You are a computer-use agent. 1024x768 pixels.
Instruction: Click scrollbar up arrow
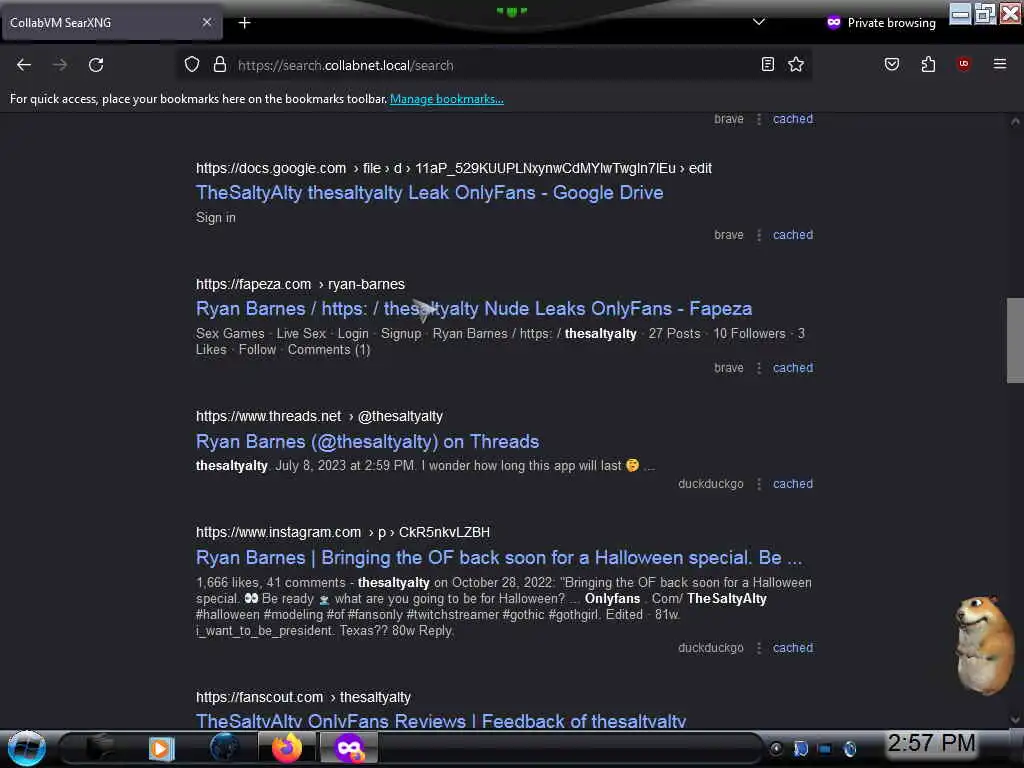1015,121
